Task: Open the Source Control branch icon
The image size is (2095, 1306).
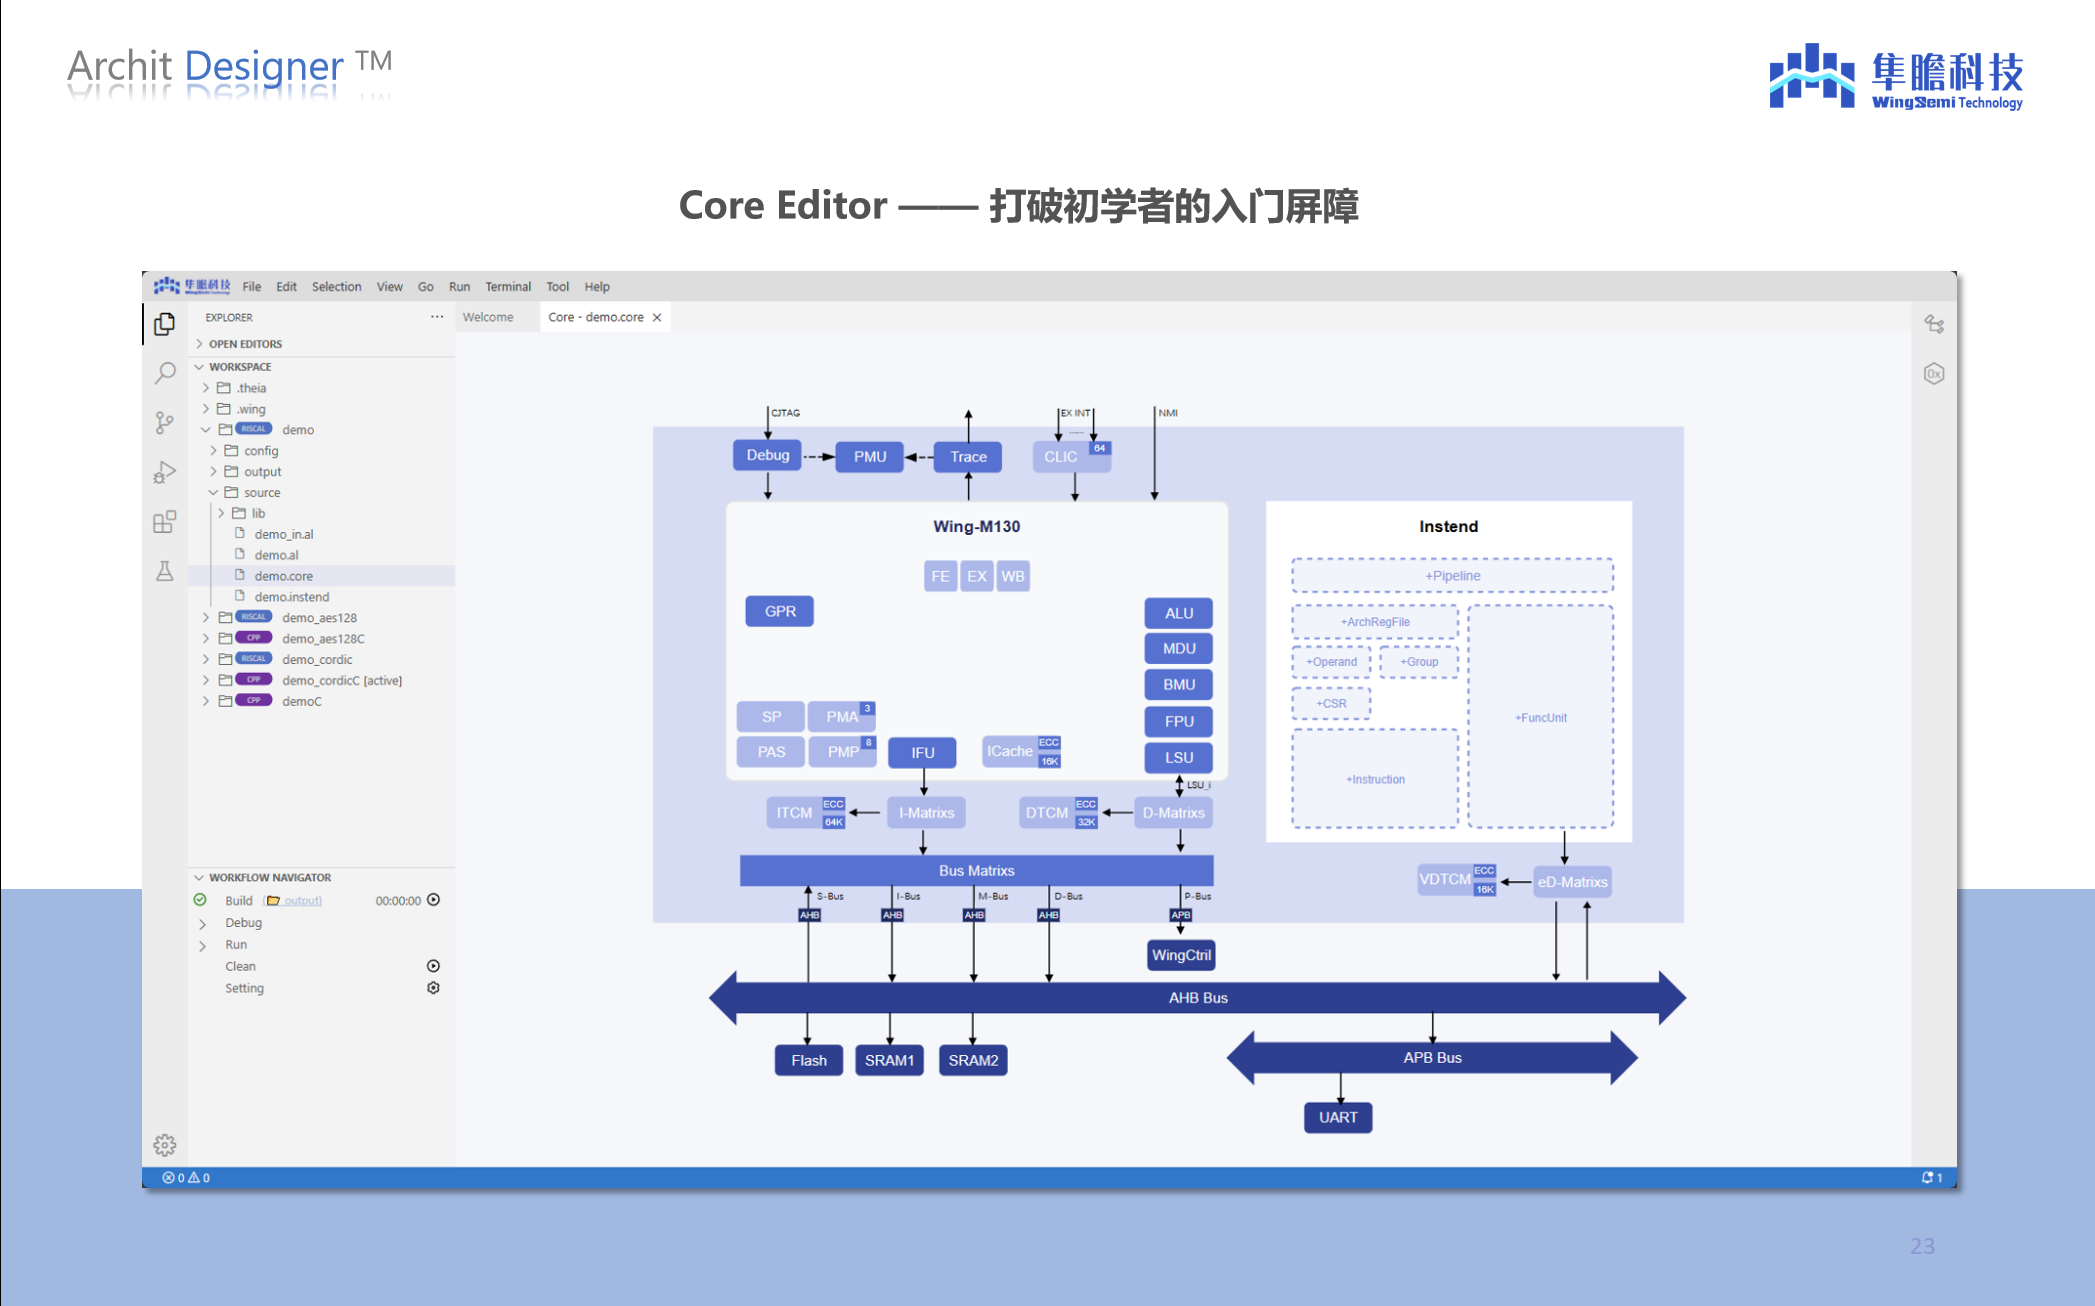Action: (165, 423)
